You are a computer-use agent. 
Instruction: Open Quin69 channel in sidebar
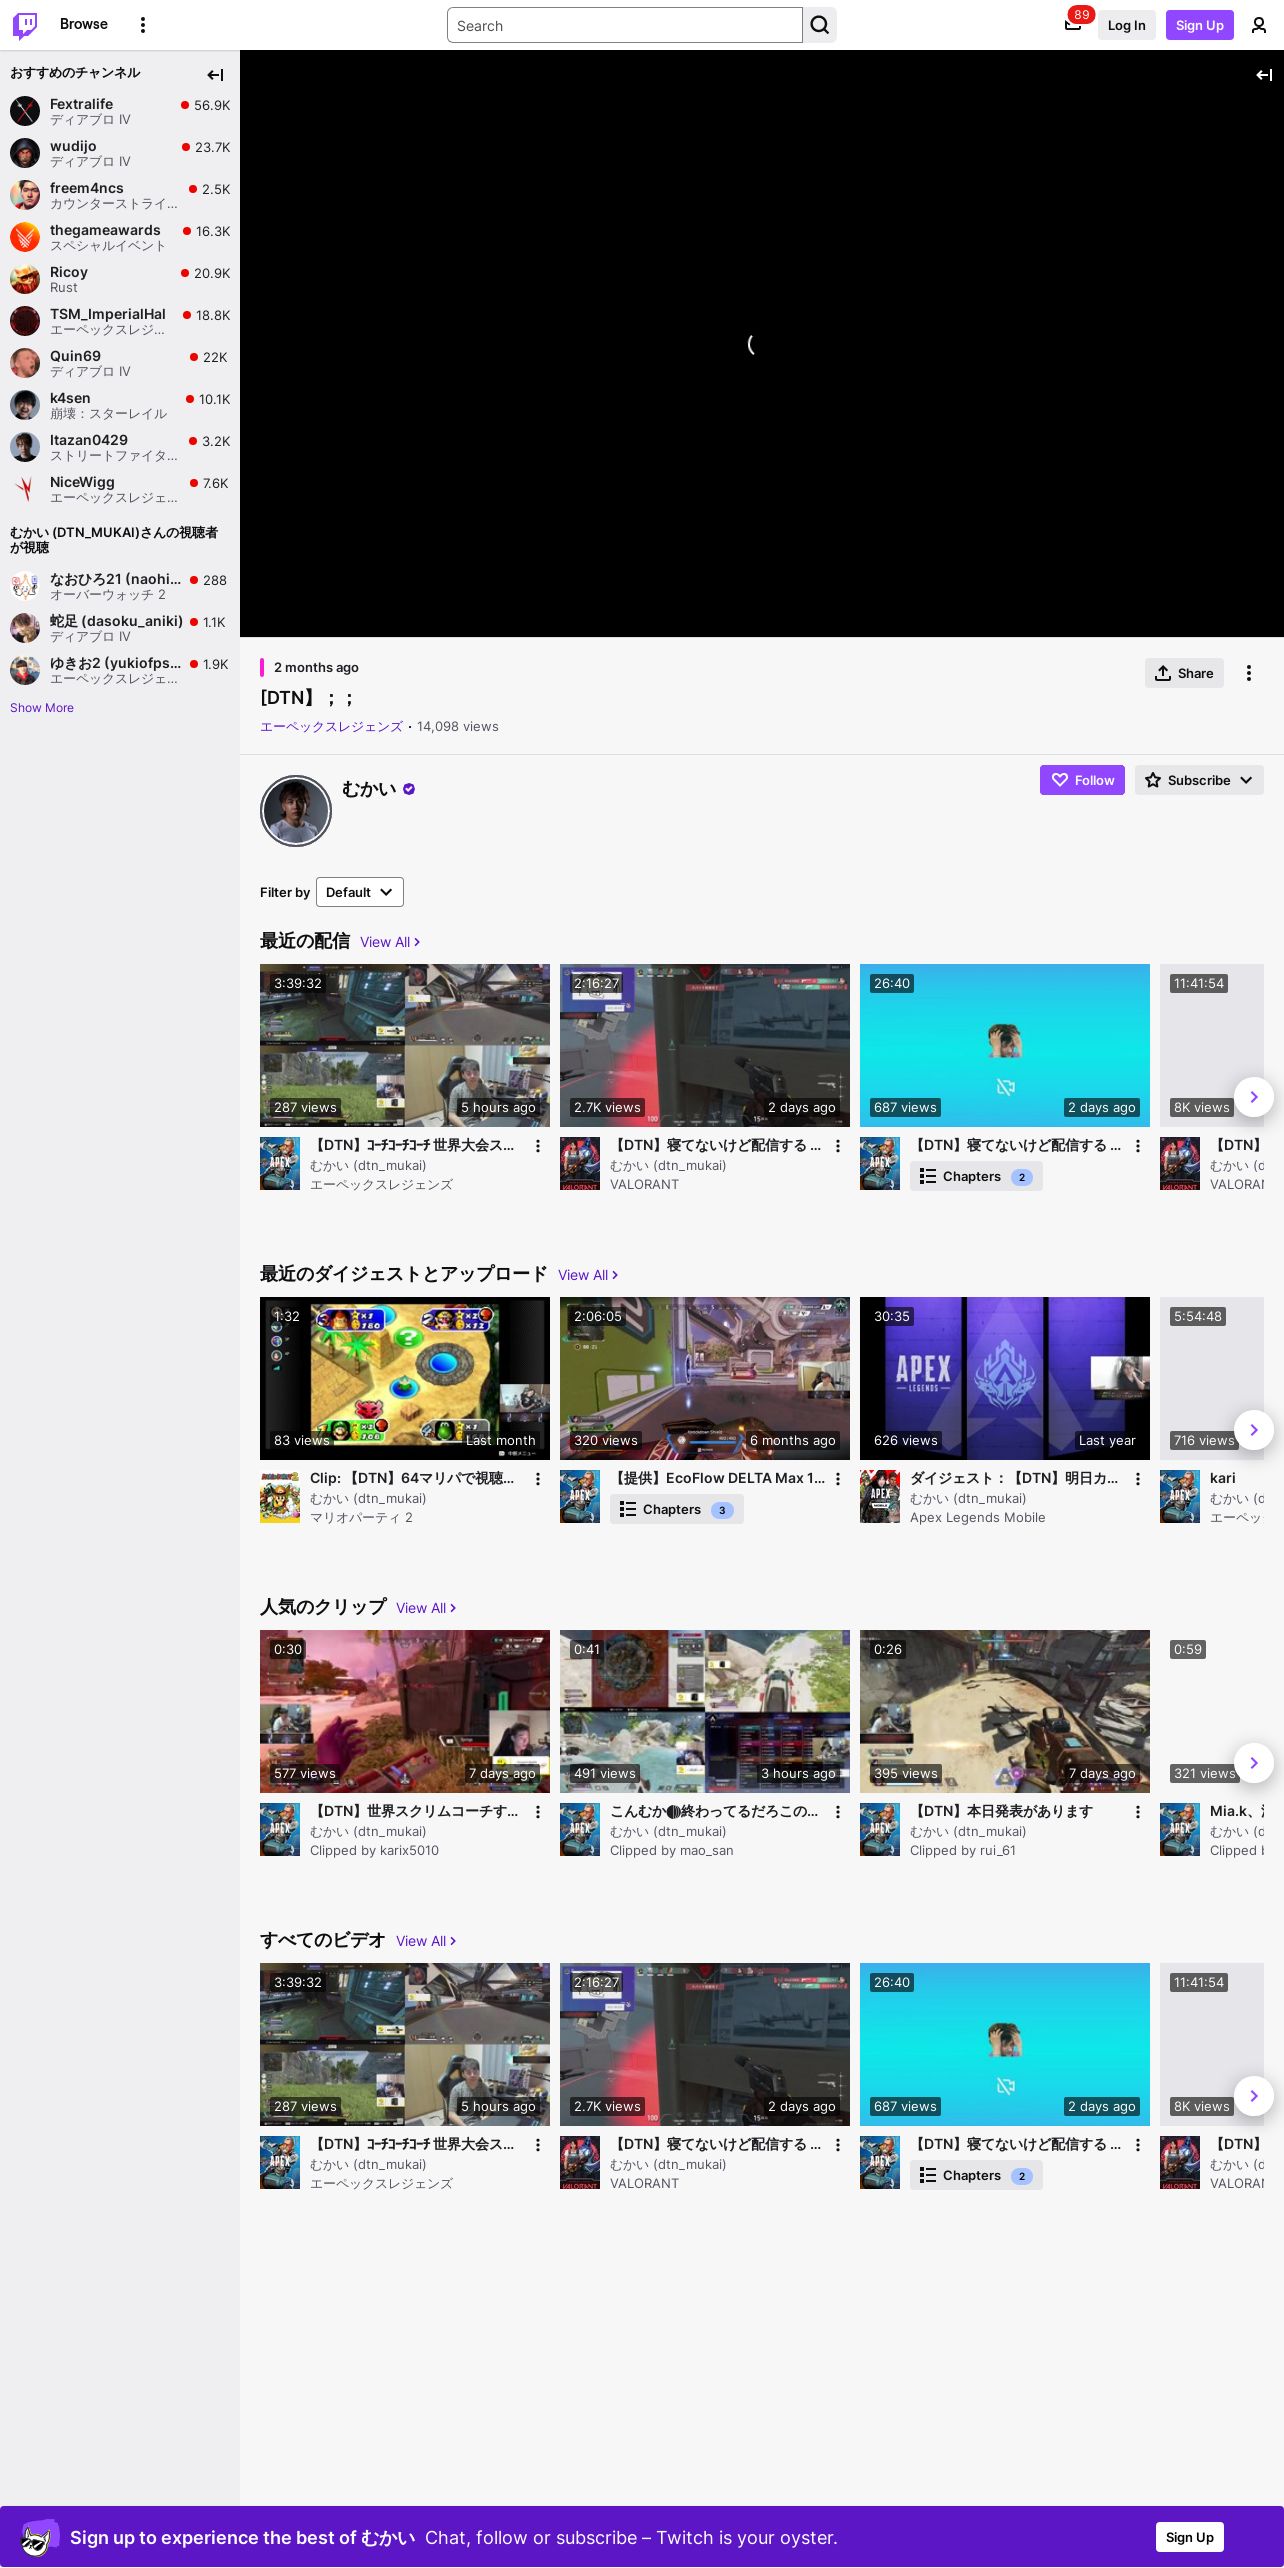point(120,363)
